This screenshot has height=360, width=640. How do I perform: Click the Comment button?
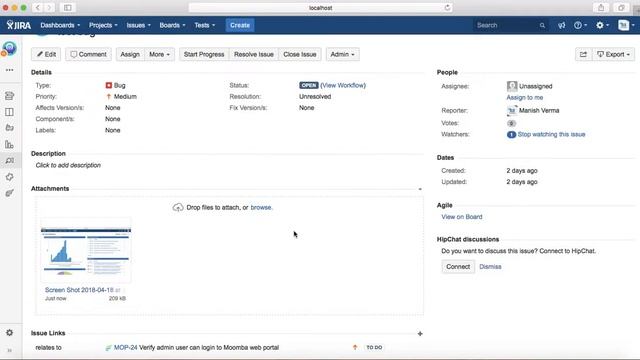(x=88, y=54)
